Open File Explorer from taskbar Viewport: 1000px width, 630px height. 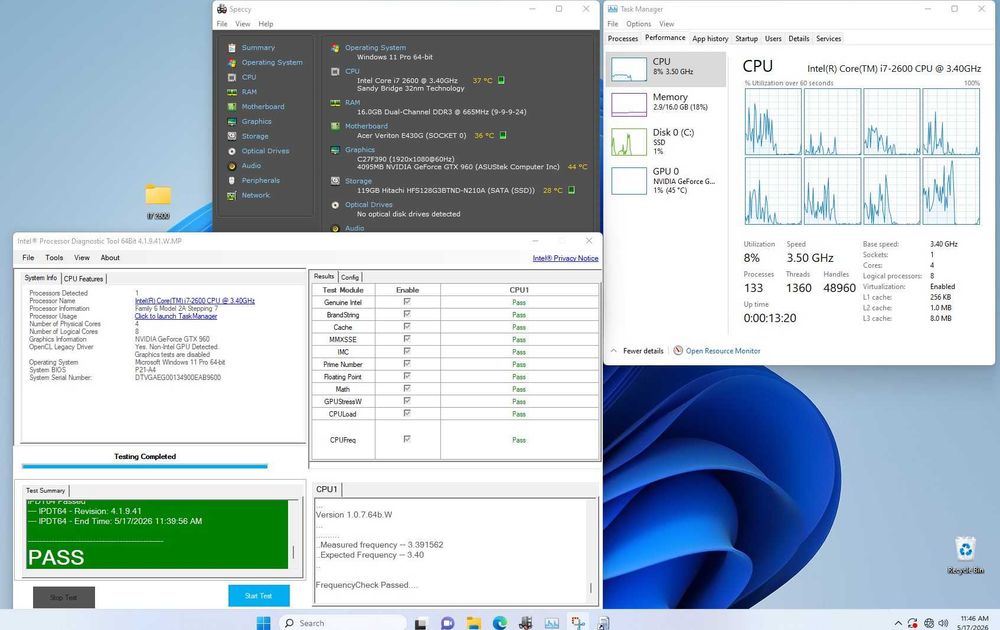coord(473,623)
